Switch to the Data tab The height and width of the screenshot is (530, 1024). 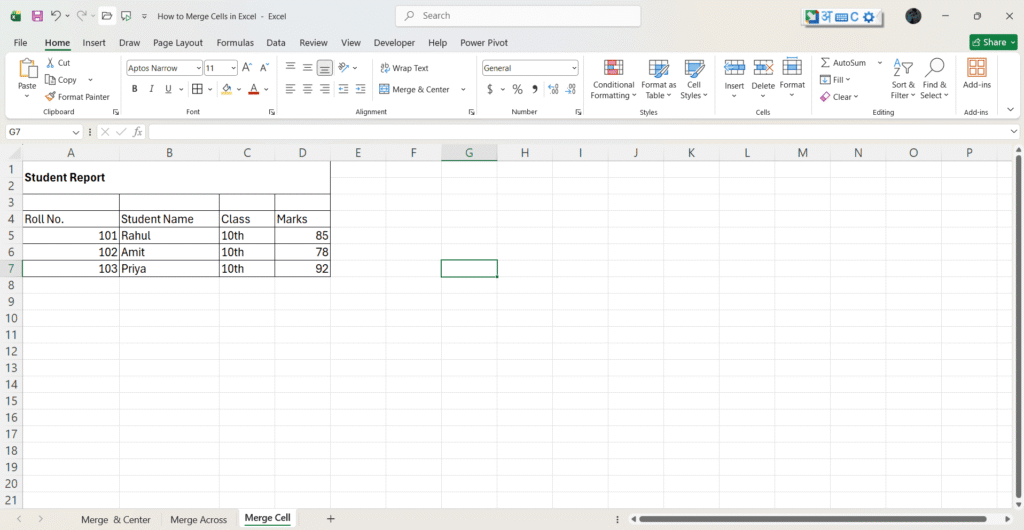(x=276, y=42)
